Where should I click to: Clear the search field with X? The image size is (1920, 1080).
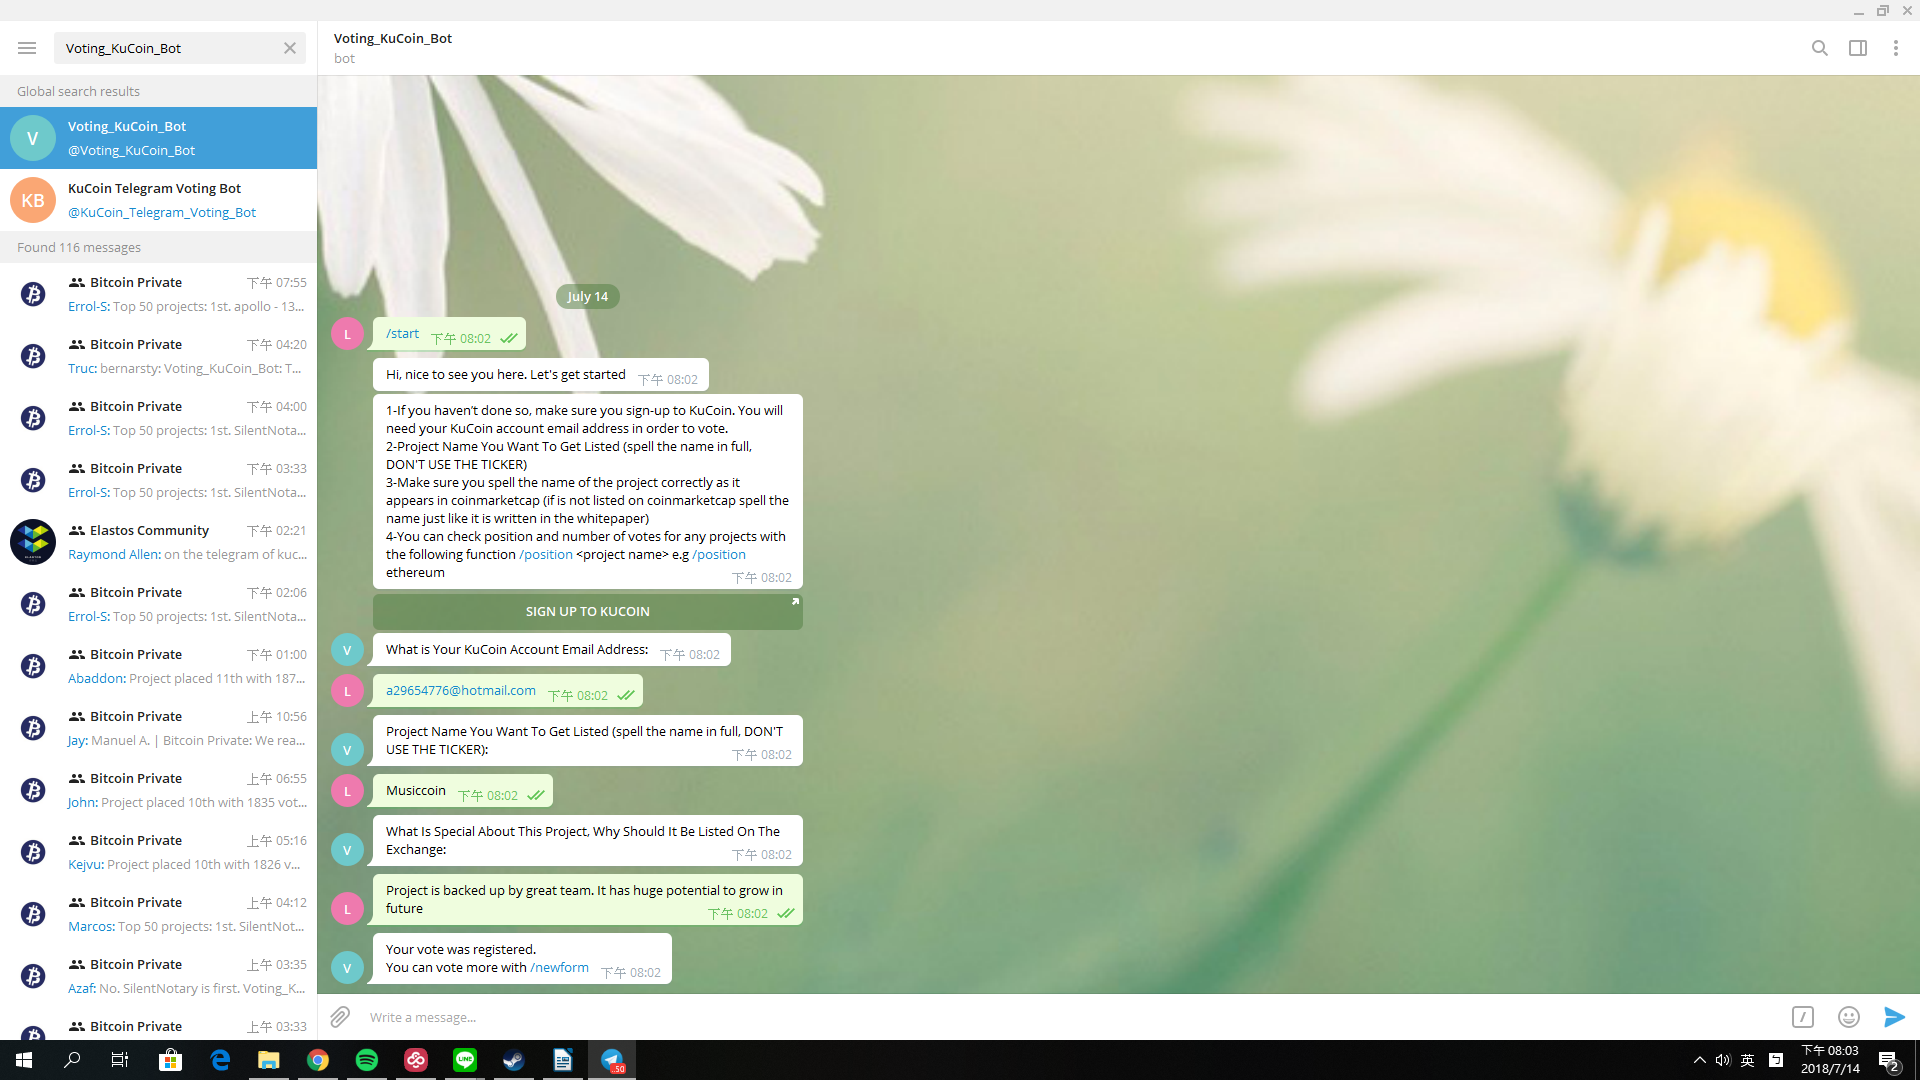coord(289,48)
